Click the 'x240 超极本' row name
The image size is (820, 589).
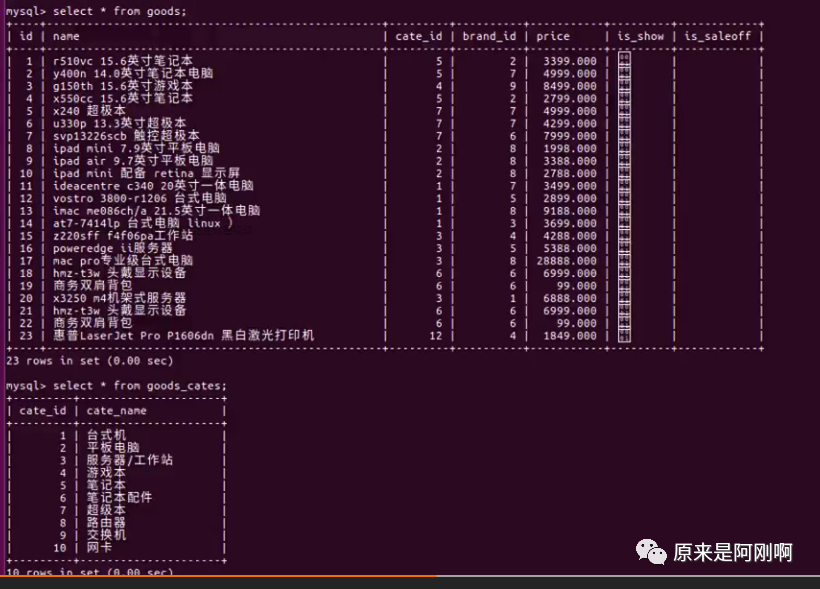[x=89, y=111]
